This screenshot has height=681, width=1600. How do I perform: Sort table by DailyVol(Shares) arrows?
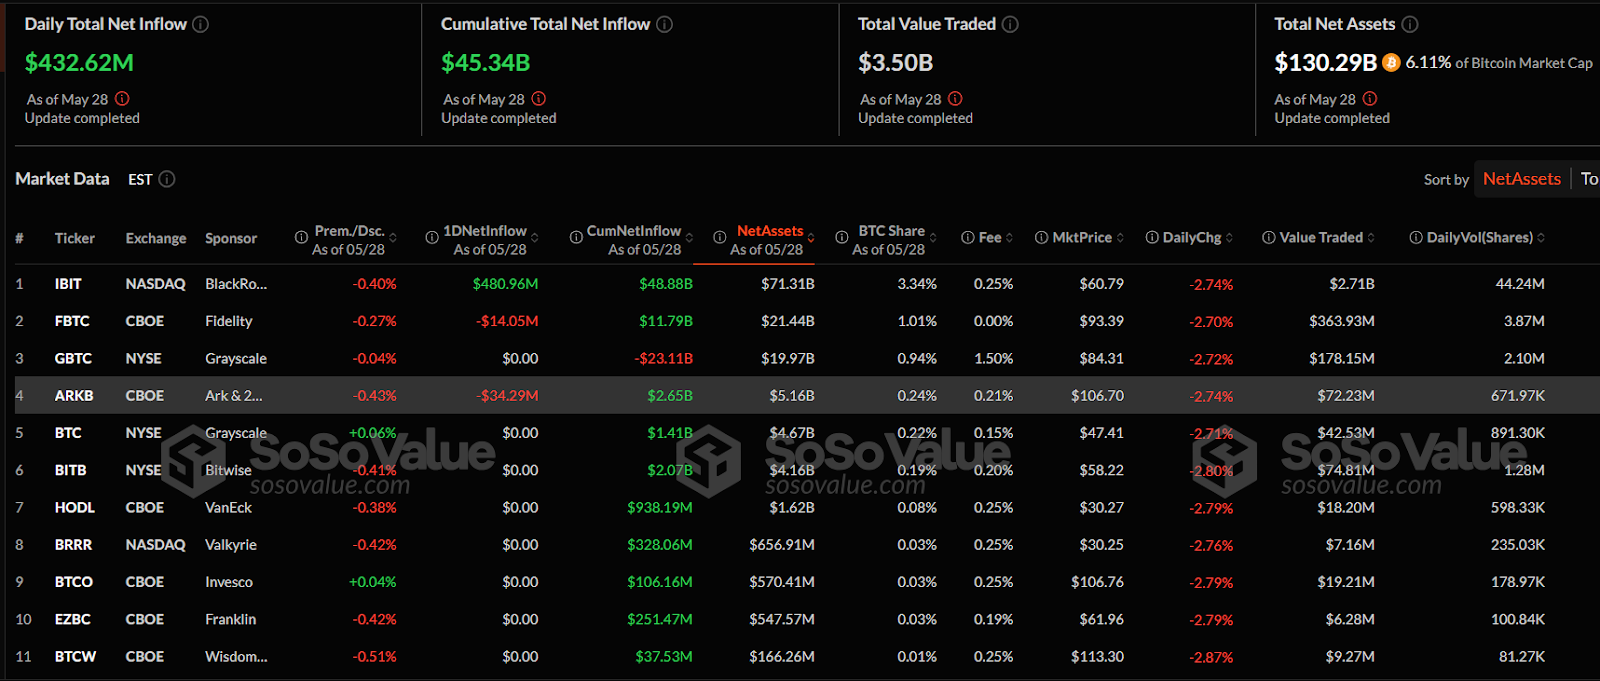point(1541,238)
